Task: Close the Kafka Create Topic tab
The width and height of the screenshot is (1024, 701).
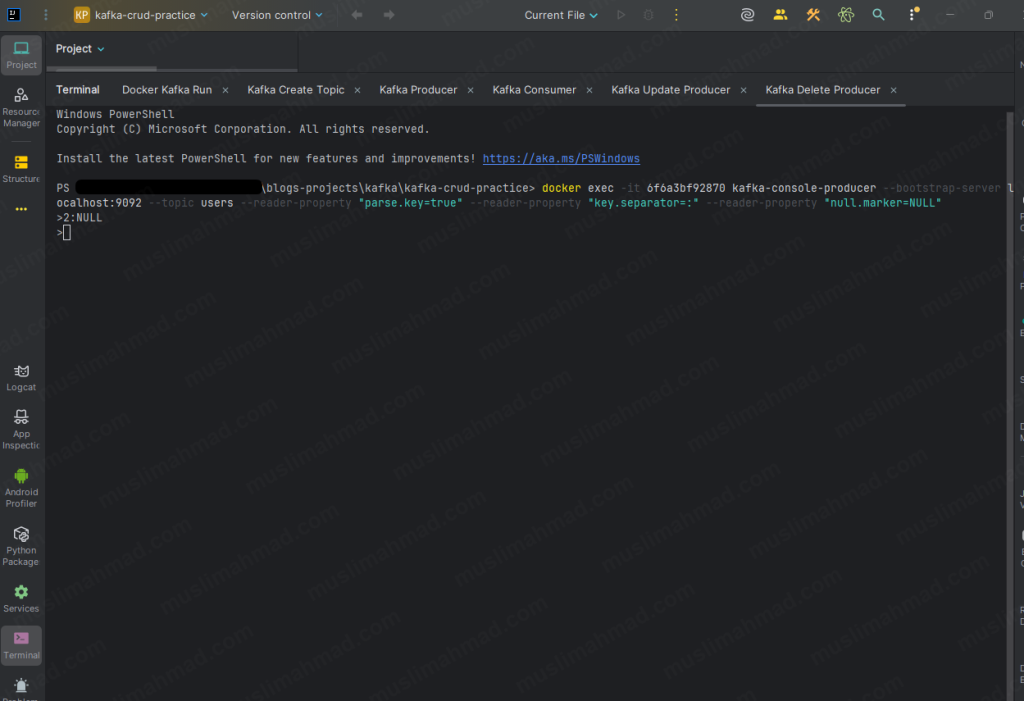Action: coord(357,90)
